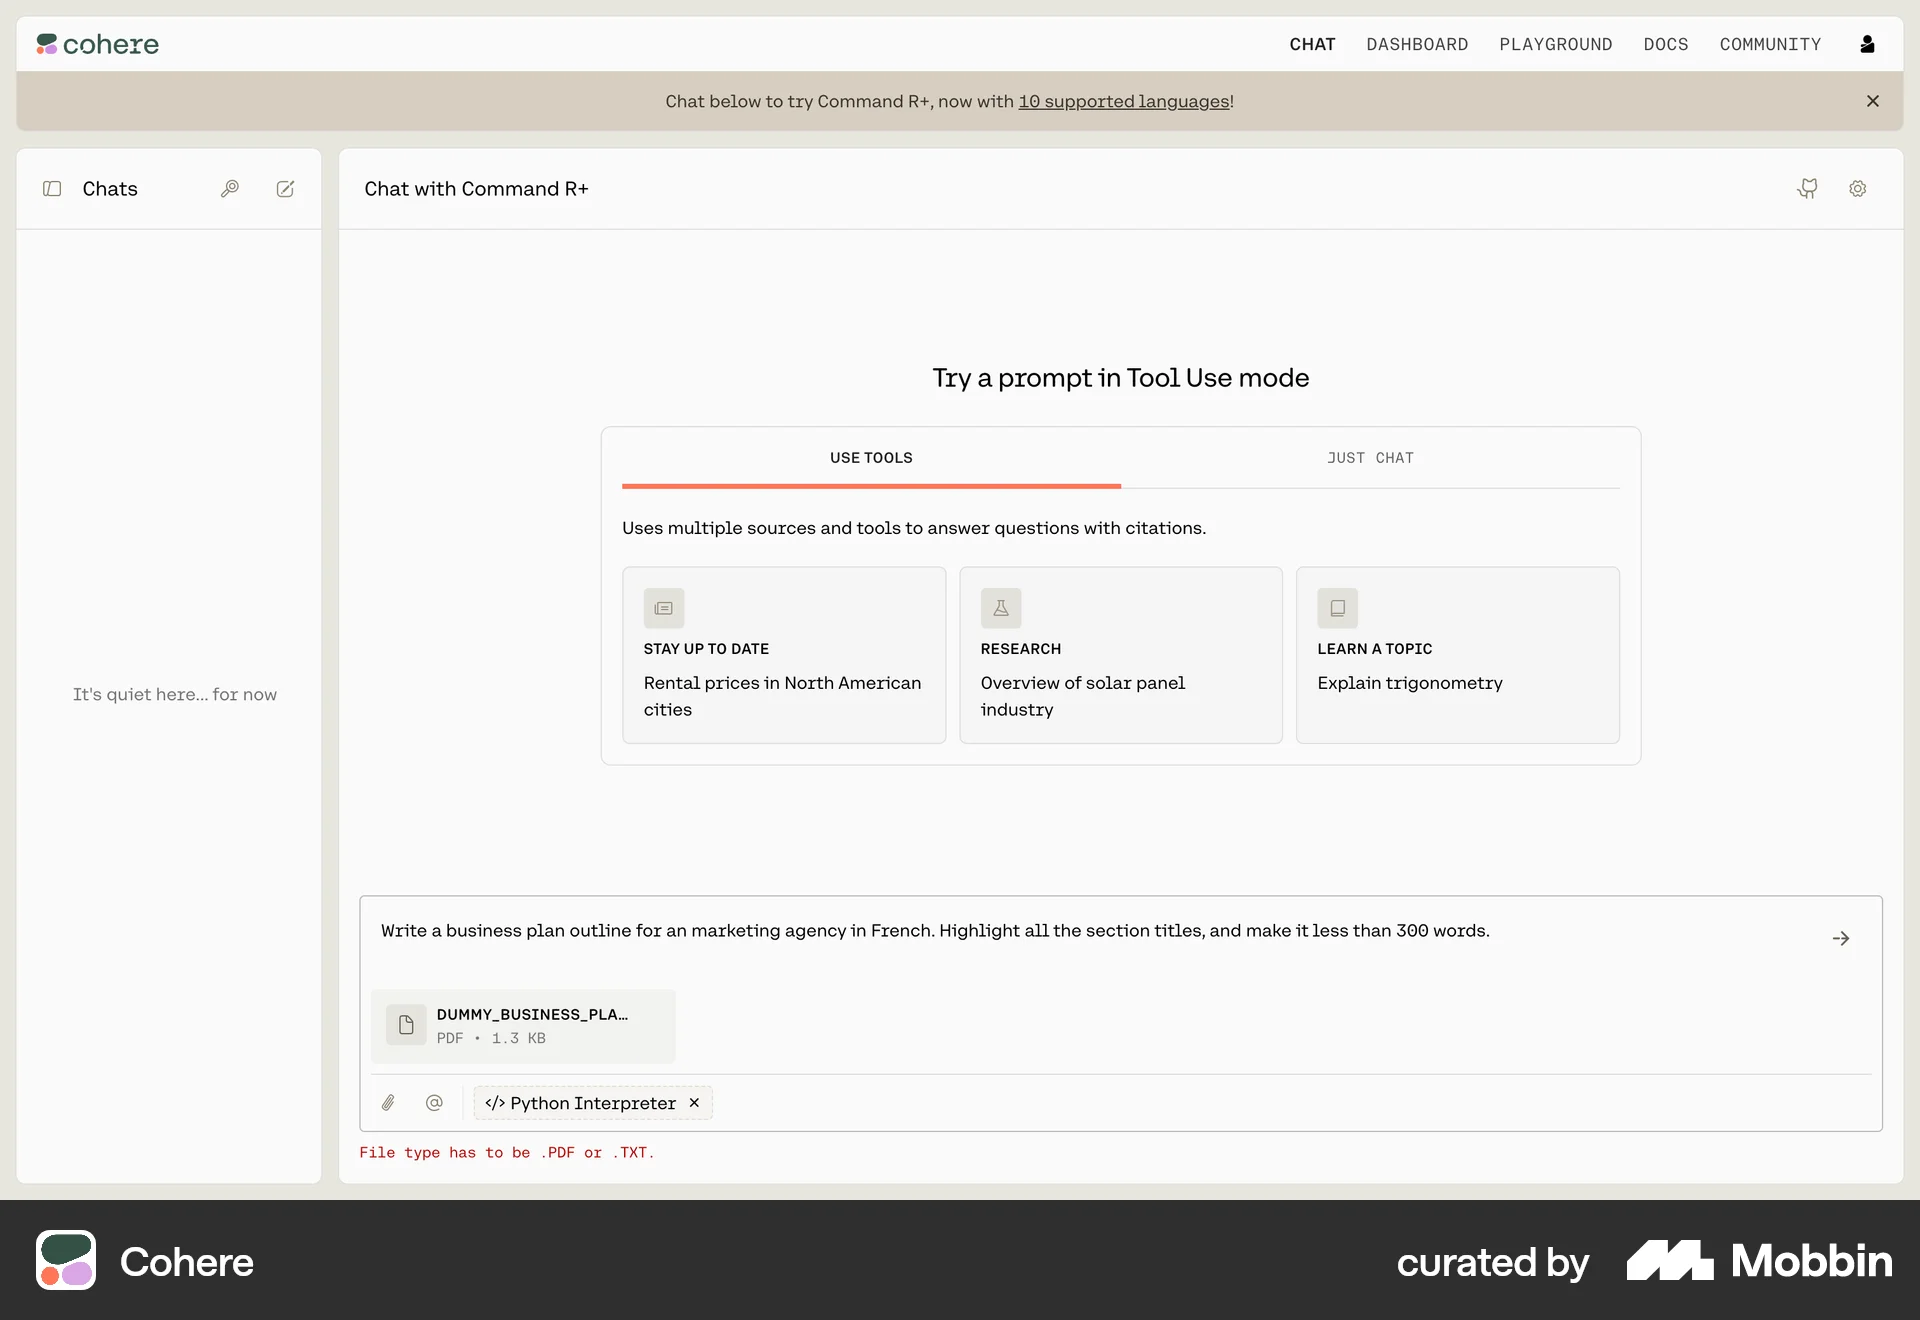Viewport: 1920px width, 1320px height.
Task: Open the 10 supported languages link
Action: coord(1124,101)
